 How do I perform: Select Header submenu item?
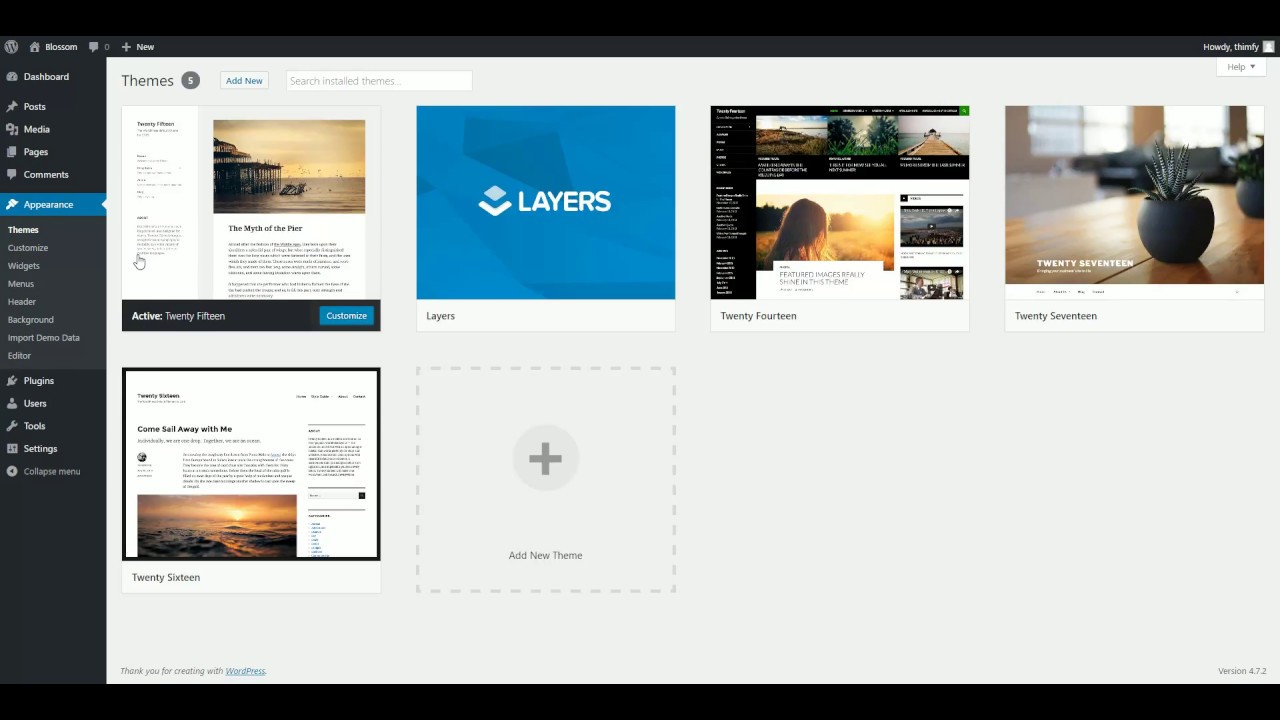tap(22, 302)
